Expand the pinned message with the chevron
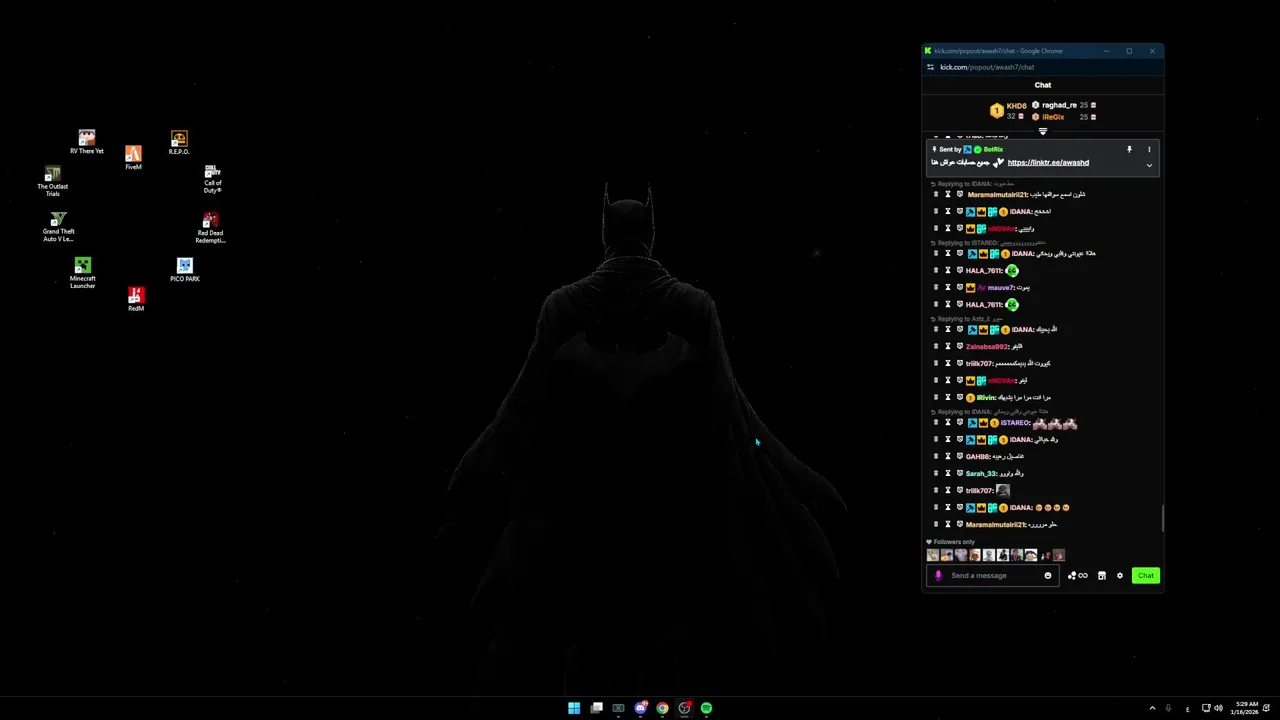Image resolution: width=1280 pixels, height=720 pixels. click(x=1149, y=166)
